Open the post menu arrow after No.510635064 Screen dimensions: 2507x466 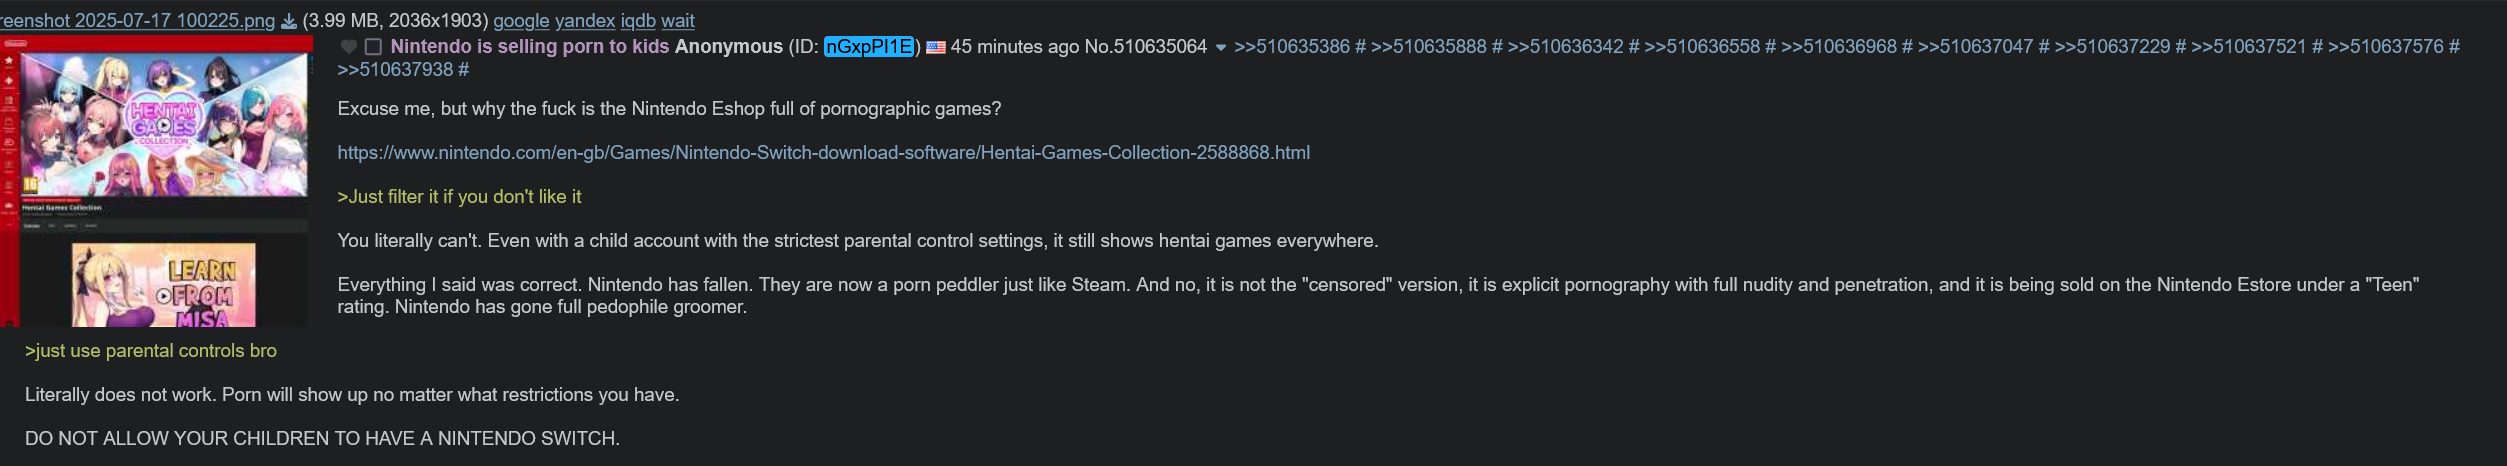coord(1220,48)
